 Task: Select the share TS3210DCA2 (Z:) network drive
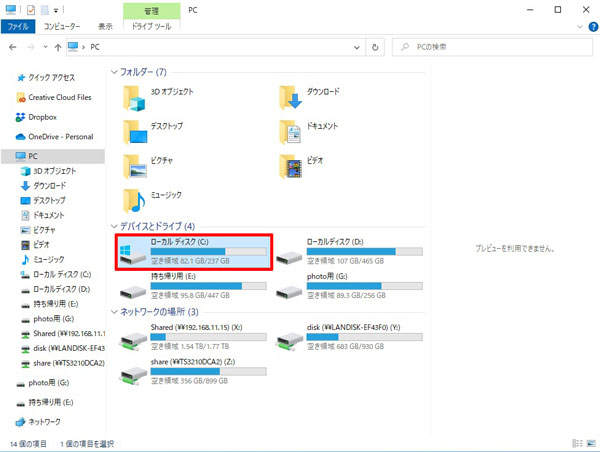(193, 372)
